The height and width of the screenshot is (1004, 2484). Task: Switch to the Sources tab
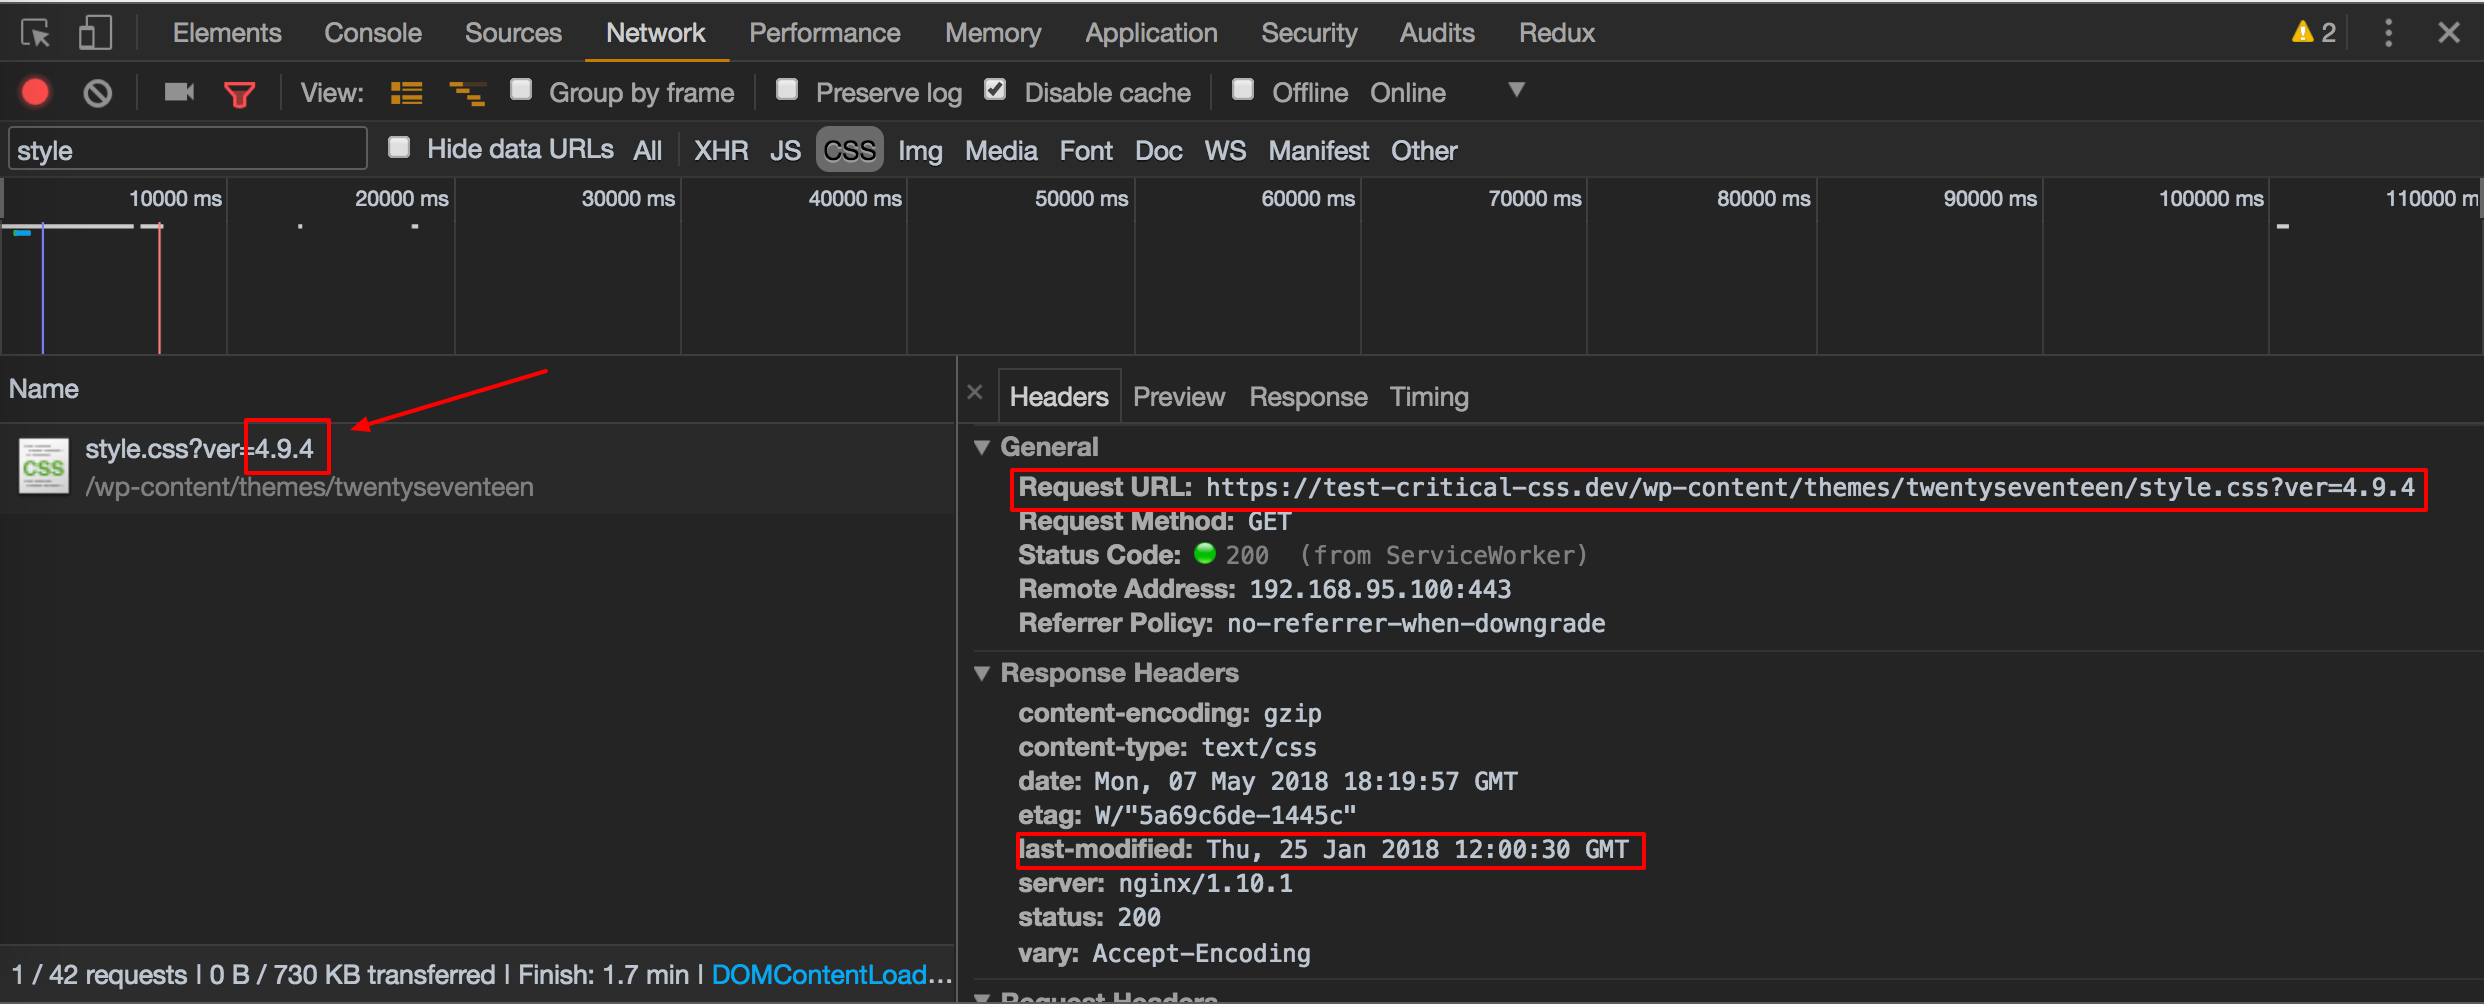click(513, 33)
